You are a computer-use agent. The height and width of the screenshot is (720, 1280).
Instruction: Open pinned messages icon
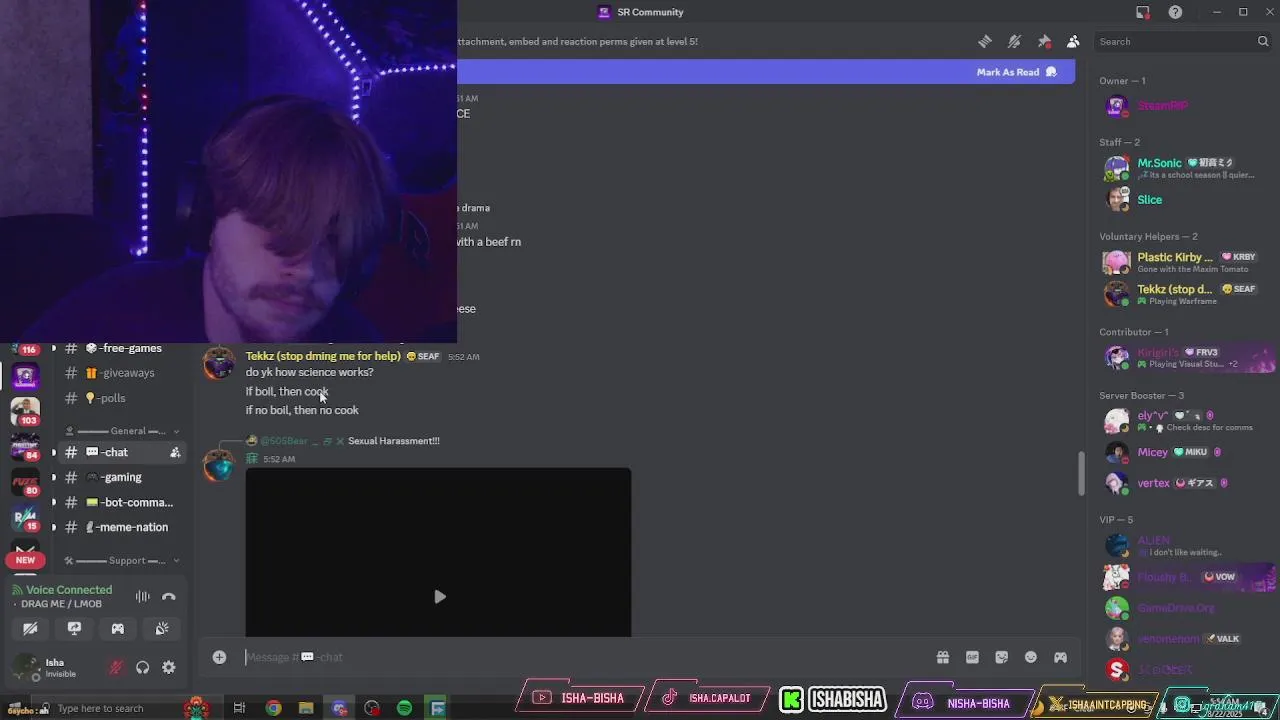[x=1044, y=41]
